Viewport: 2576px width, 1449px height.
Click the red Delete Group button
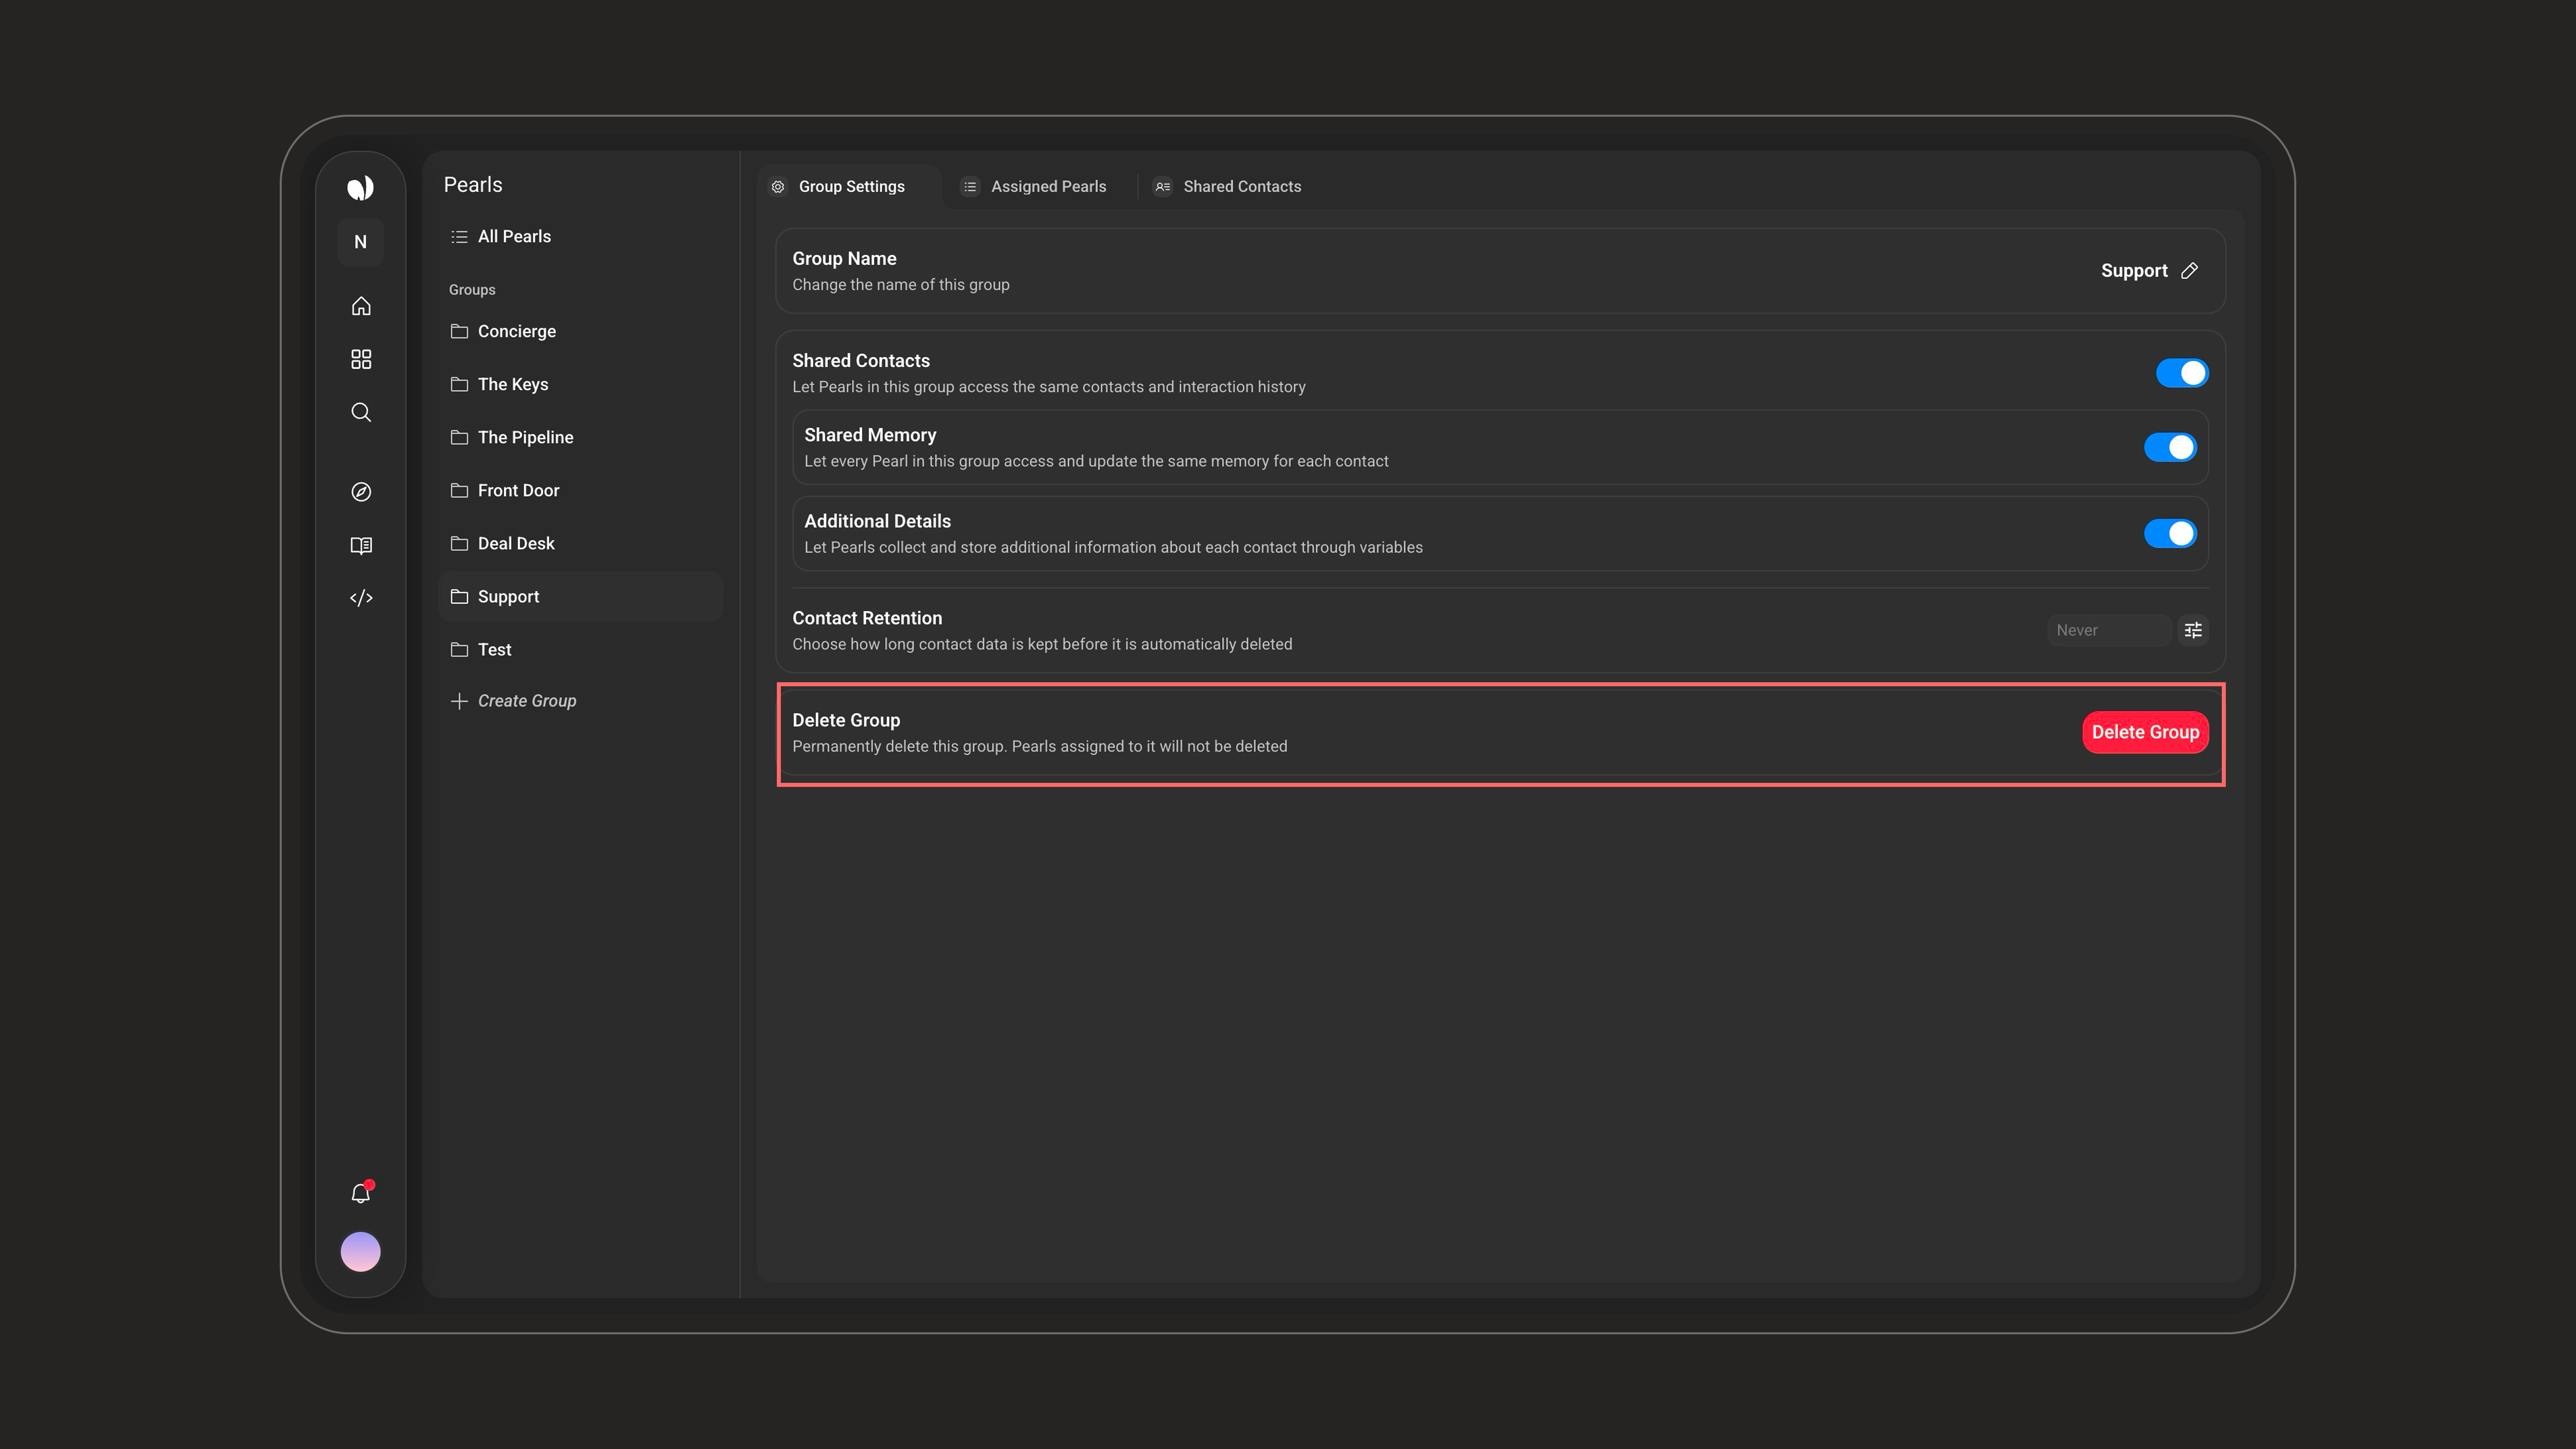click(x=2145, y=732)
